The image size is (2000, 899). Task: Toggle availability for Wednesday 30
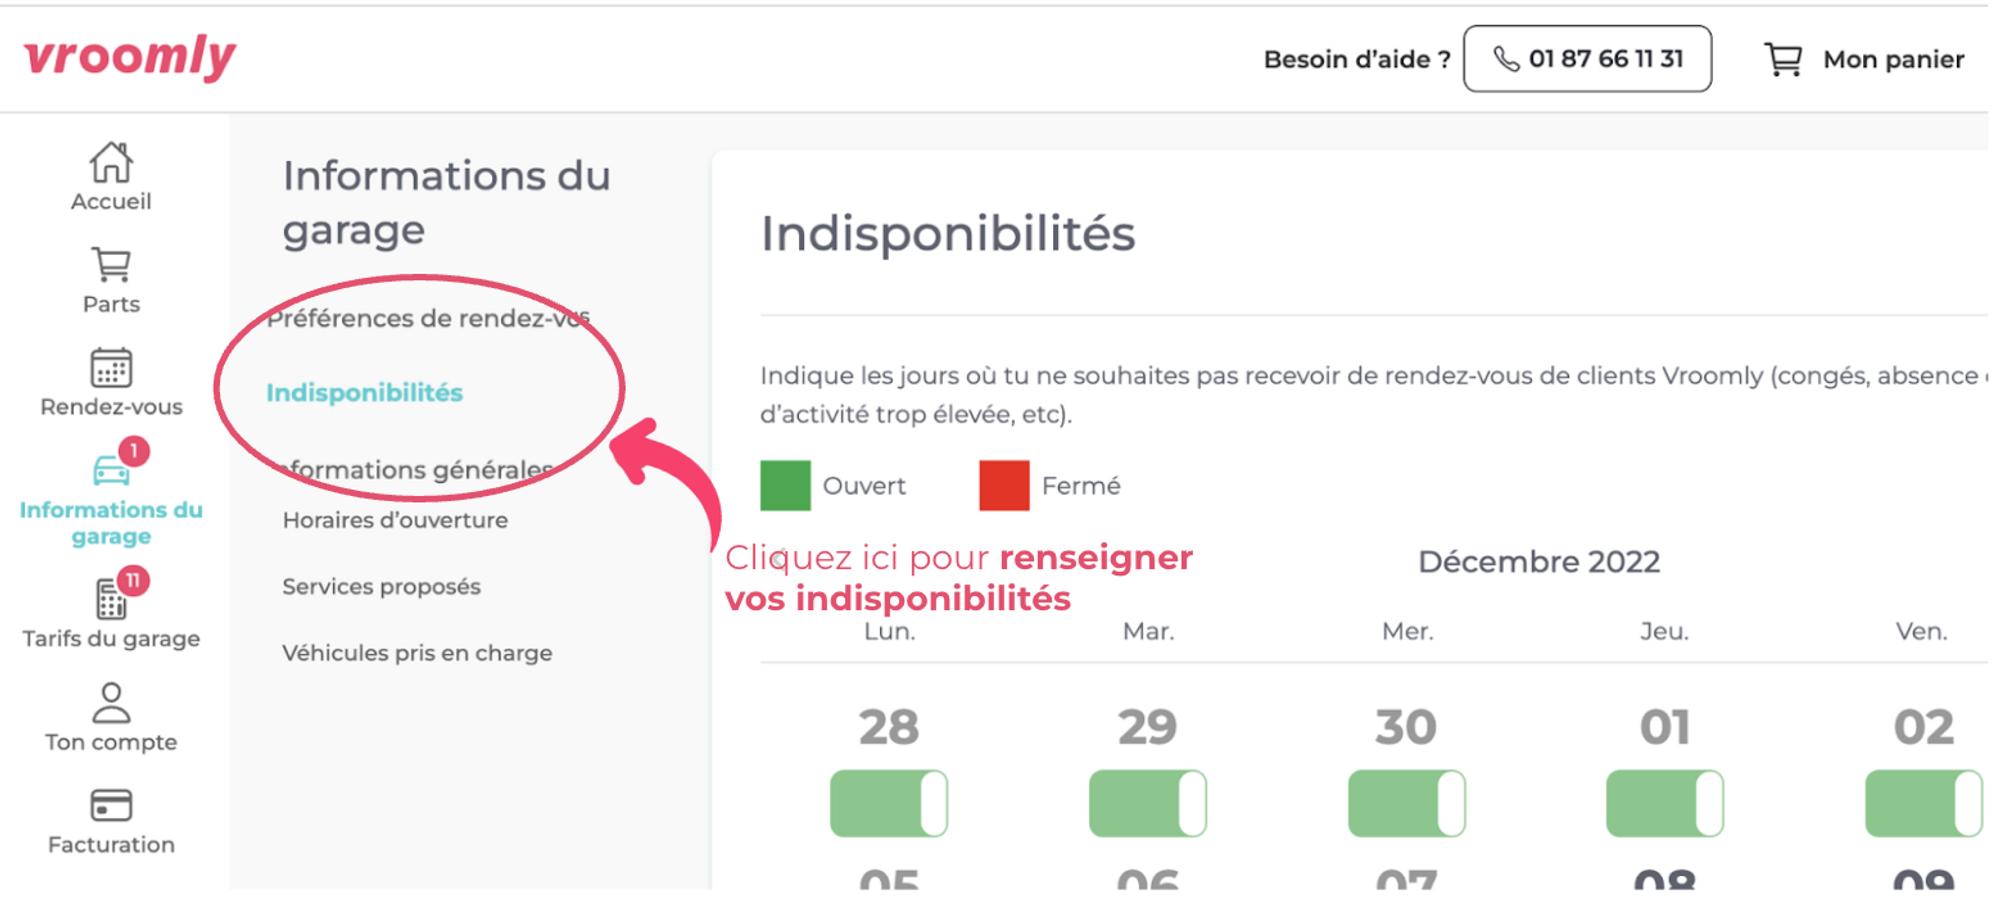[1406, 803]
